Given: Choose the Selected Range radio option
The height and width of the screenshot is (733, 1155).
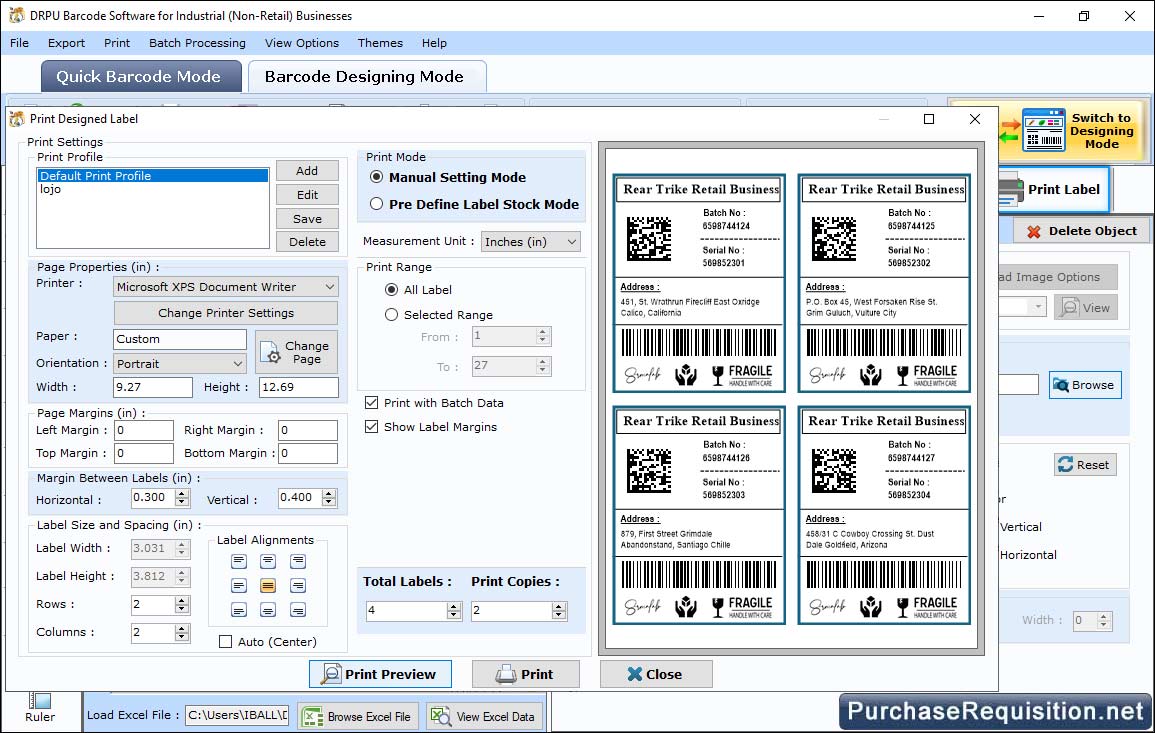Looking at the screenshot, I should point(392,315).
